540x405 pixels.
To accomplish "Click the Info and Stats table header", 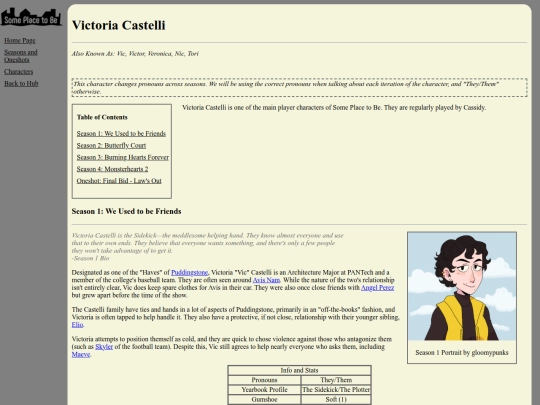I will pos(299,371).
